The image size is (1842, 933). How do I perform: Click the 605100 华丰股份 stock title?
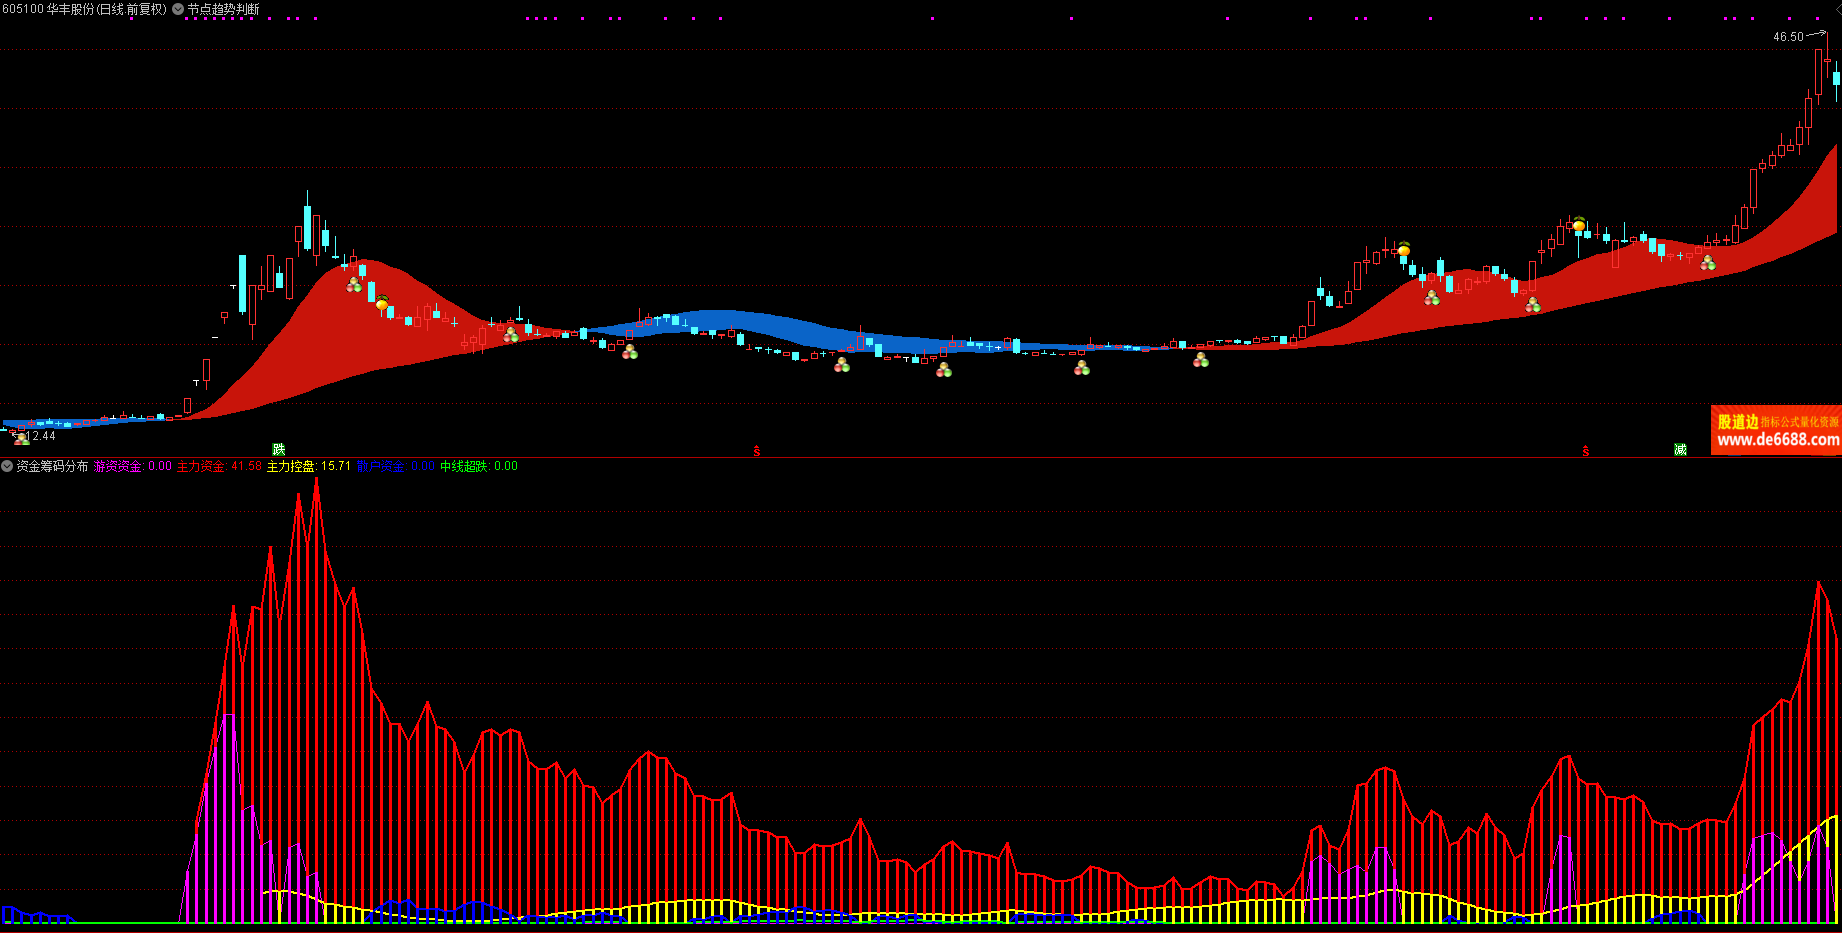84,9
